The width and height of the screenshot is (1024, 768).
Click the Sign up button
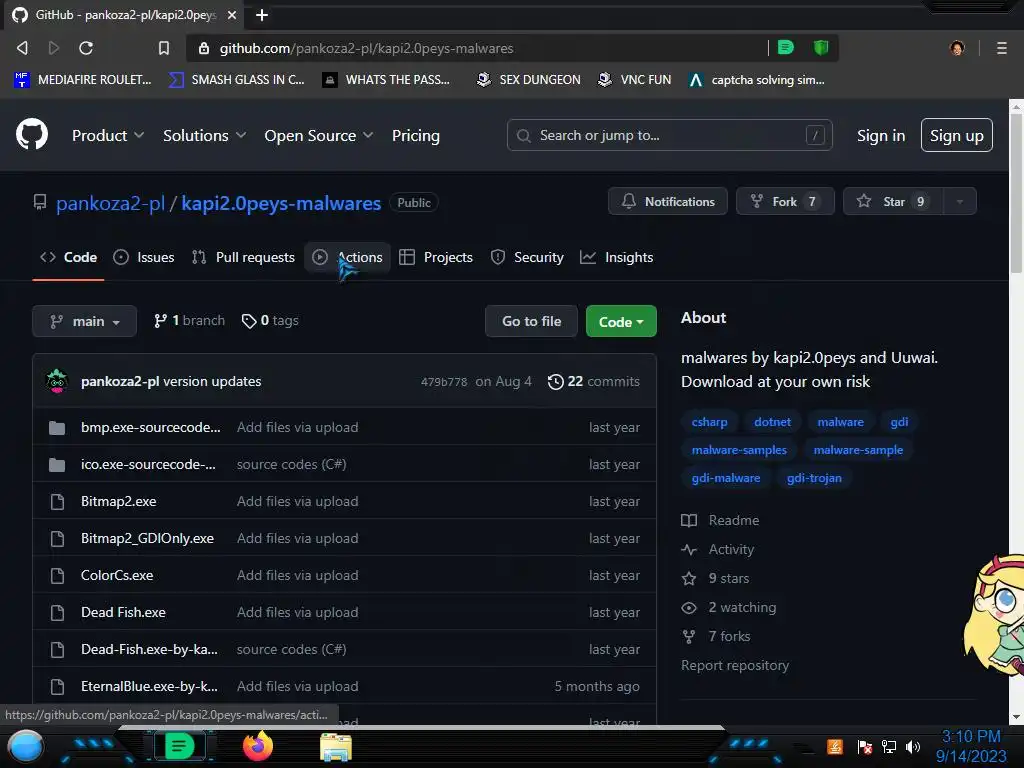point(957,135)
